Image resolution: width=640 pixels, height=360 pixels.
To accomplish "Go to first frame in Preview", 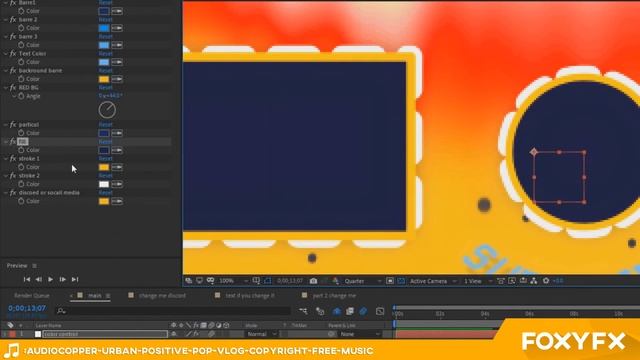I will coord(27,279).
